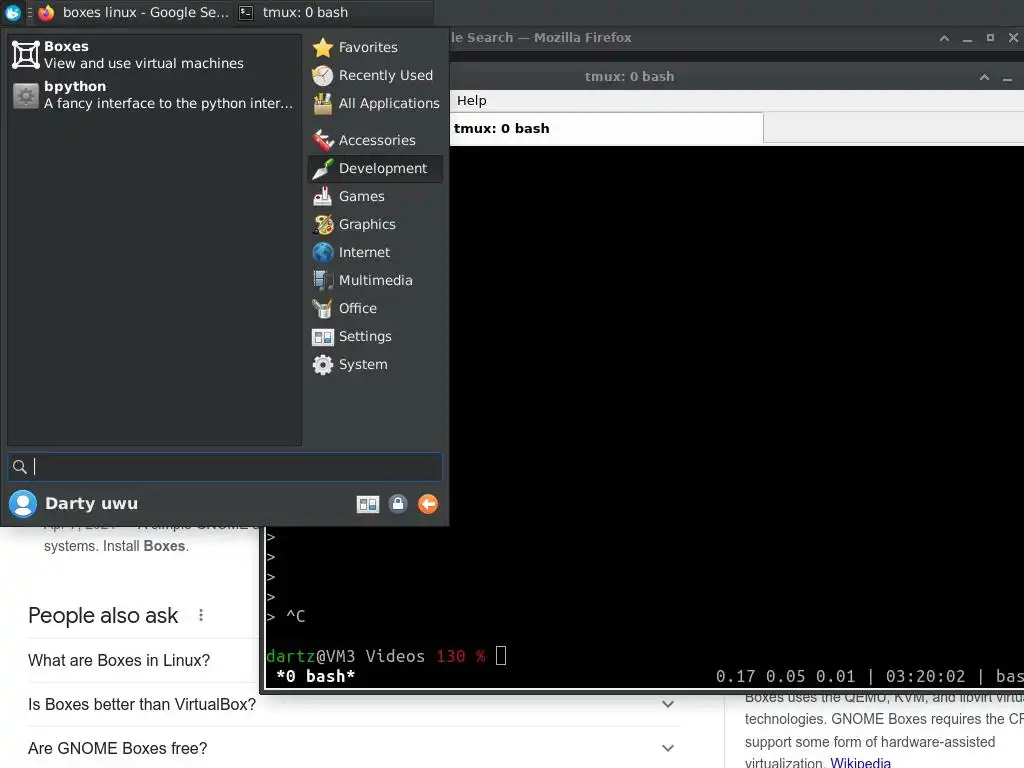Lock the screen via padlock icon
Viewport: 1024px width, 768px height.
[398, 504]
